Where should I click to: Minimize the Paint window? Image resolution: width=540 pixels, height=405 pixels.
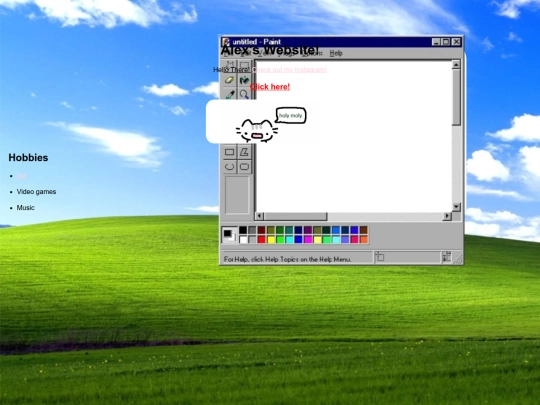[x=436, y=42]
